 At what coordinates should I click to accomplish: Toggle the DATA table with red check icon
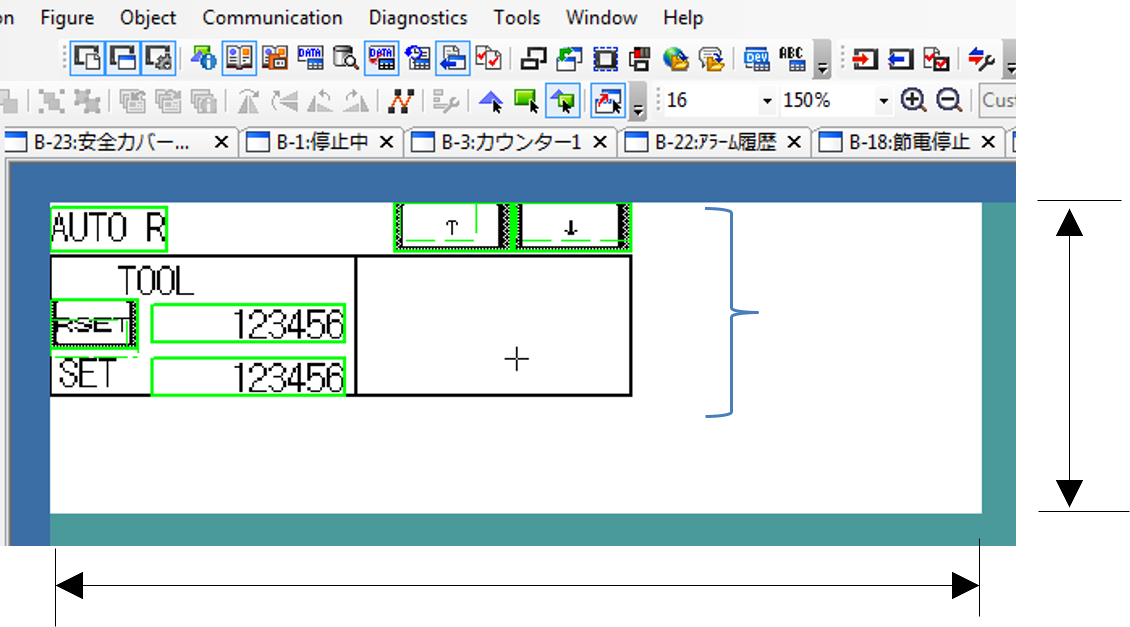tap(381, 58)
